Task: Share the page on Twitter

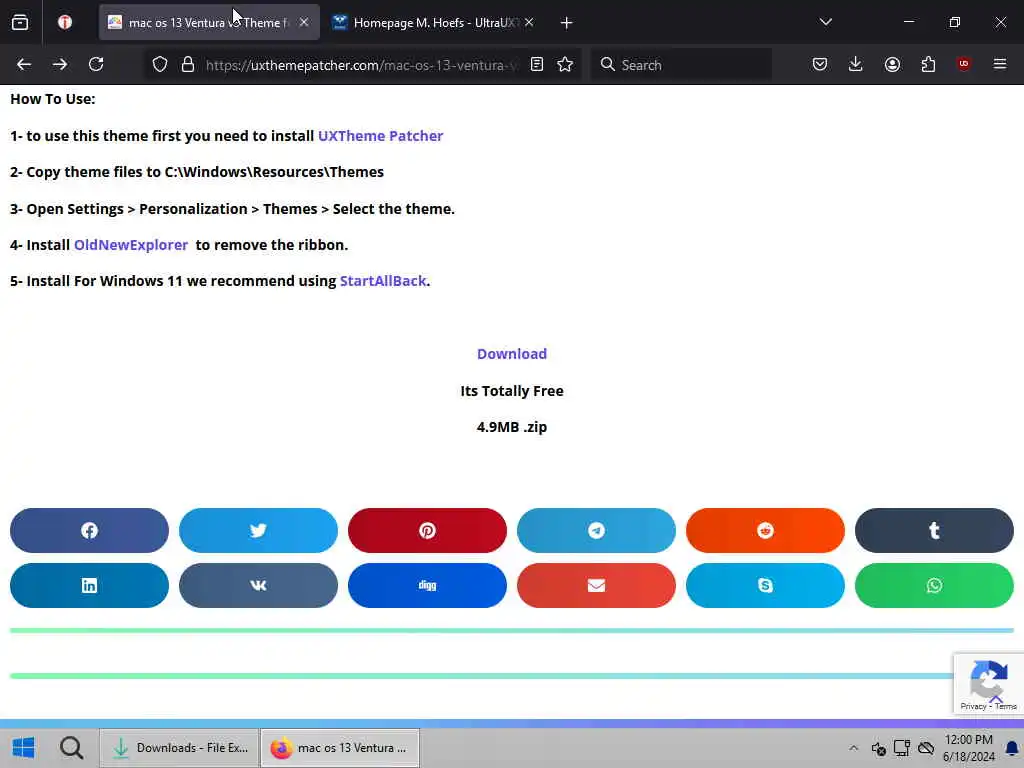Action: [258, 530]
